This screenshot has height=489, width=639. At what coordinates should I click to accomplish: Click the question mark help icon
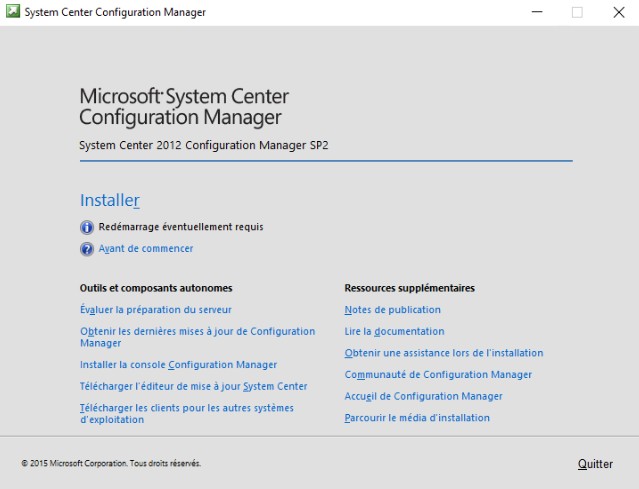87,249
